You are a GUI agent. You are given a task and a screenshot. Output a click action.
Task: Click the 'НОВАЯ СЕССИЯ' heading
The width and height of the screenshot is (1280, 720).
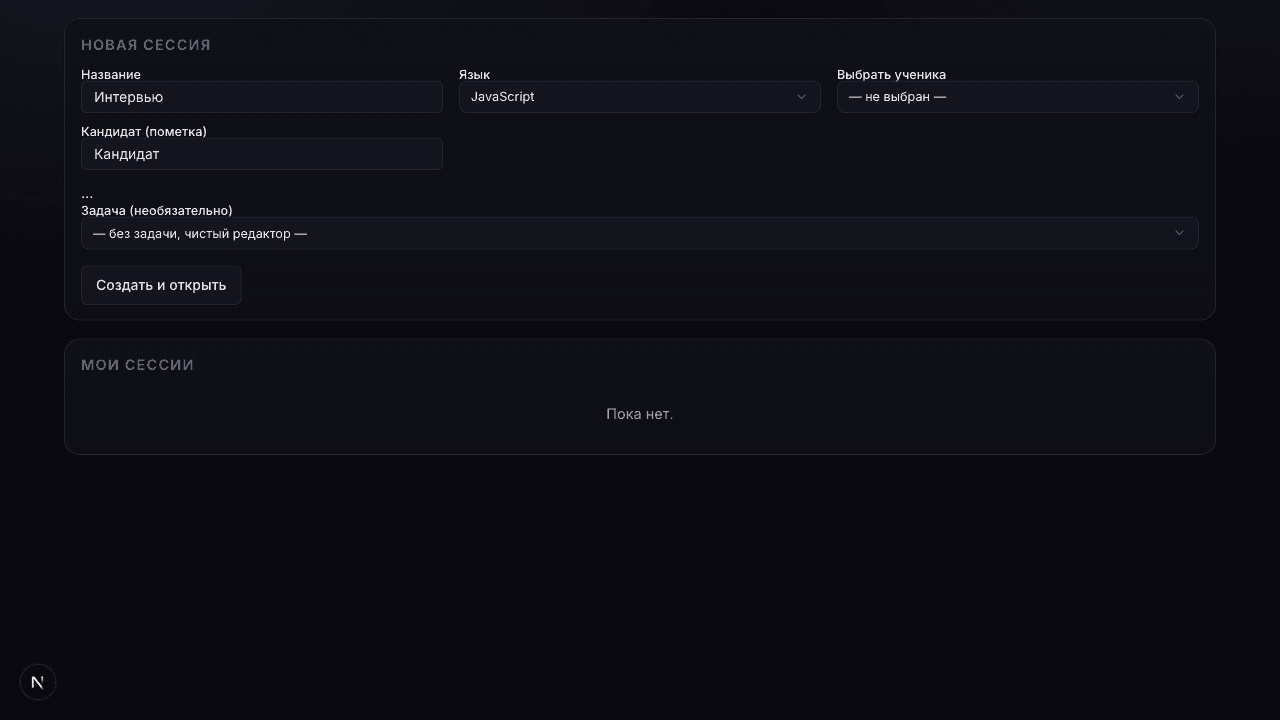146,45
